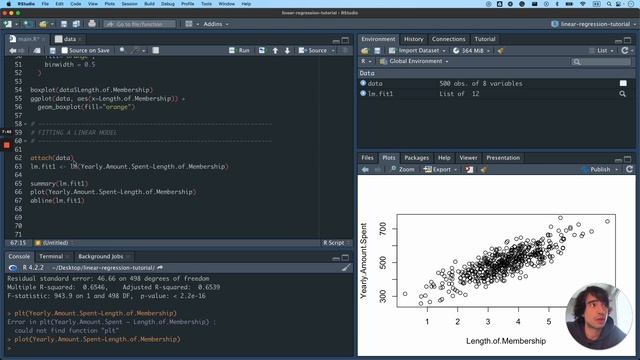The height and width of the screenshot is (360, 640).
Task: Open the Plots menu in menu bar
Action: click(110, 4)
